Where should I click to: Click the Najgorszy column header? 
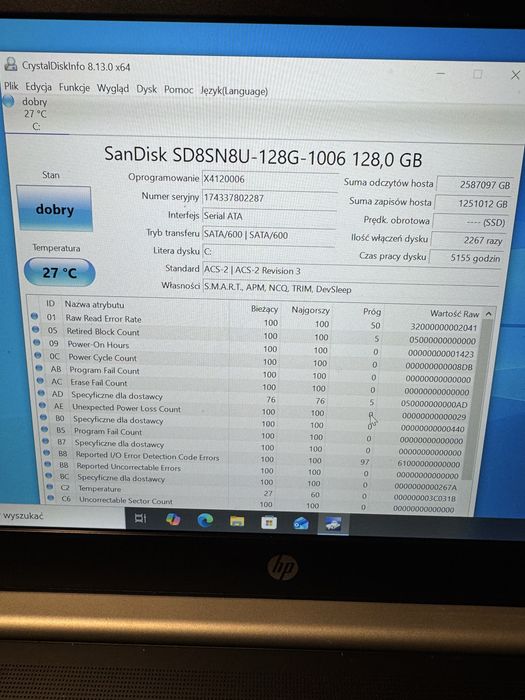pos(310,310)
